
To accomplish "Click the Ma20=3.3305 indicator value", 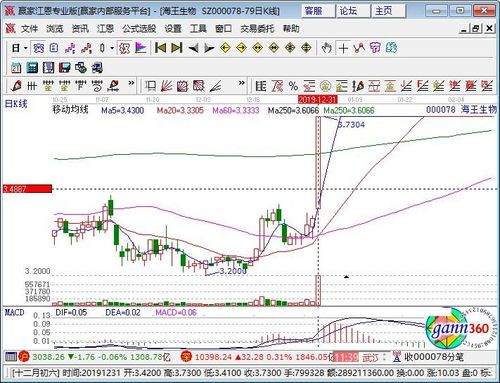I will 180,110.
